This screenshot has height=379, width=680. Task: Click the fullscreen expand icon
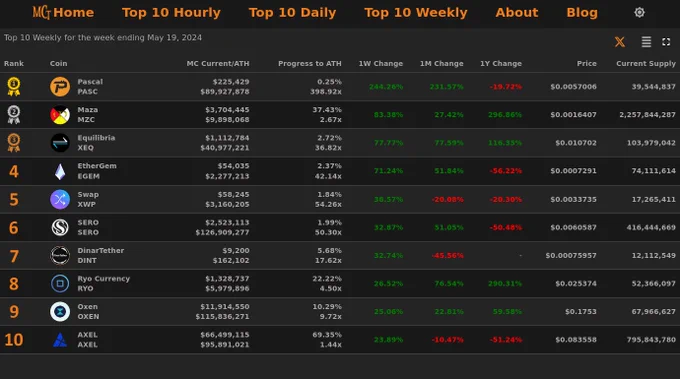(x=666, y=42)
